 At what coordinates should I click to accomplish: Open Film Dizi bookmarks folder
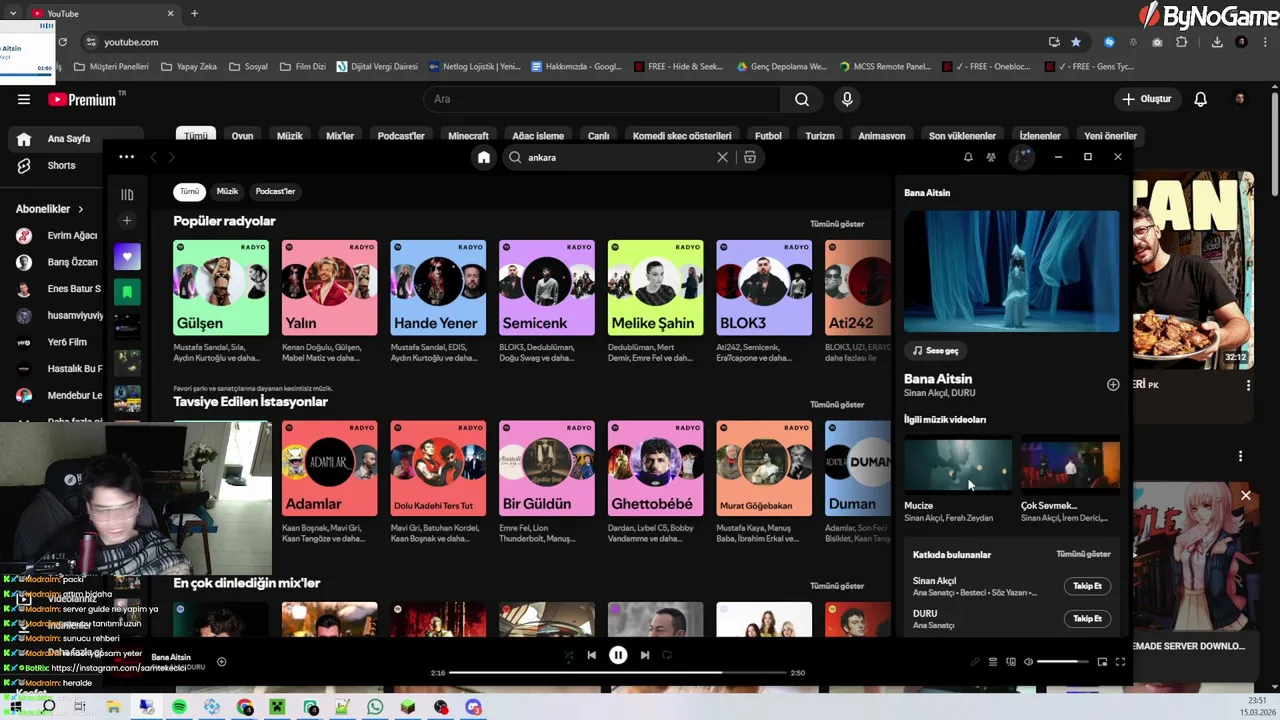point(303,67)
